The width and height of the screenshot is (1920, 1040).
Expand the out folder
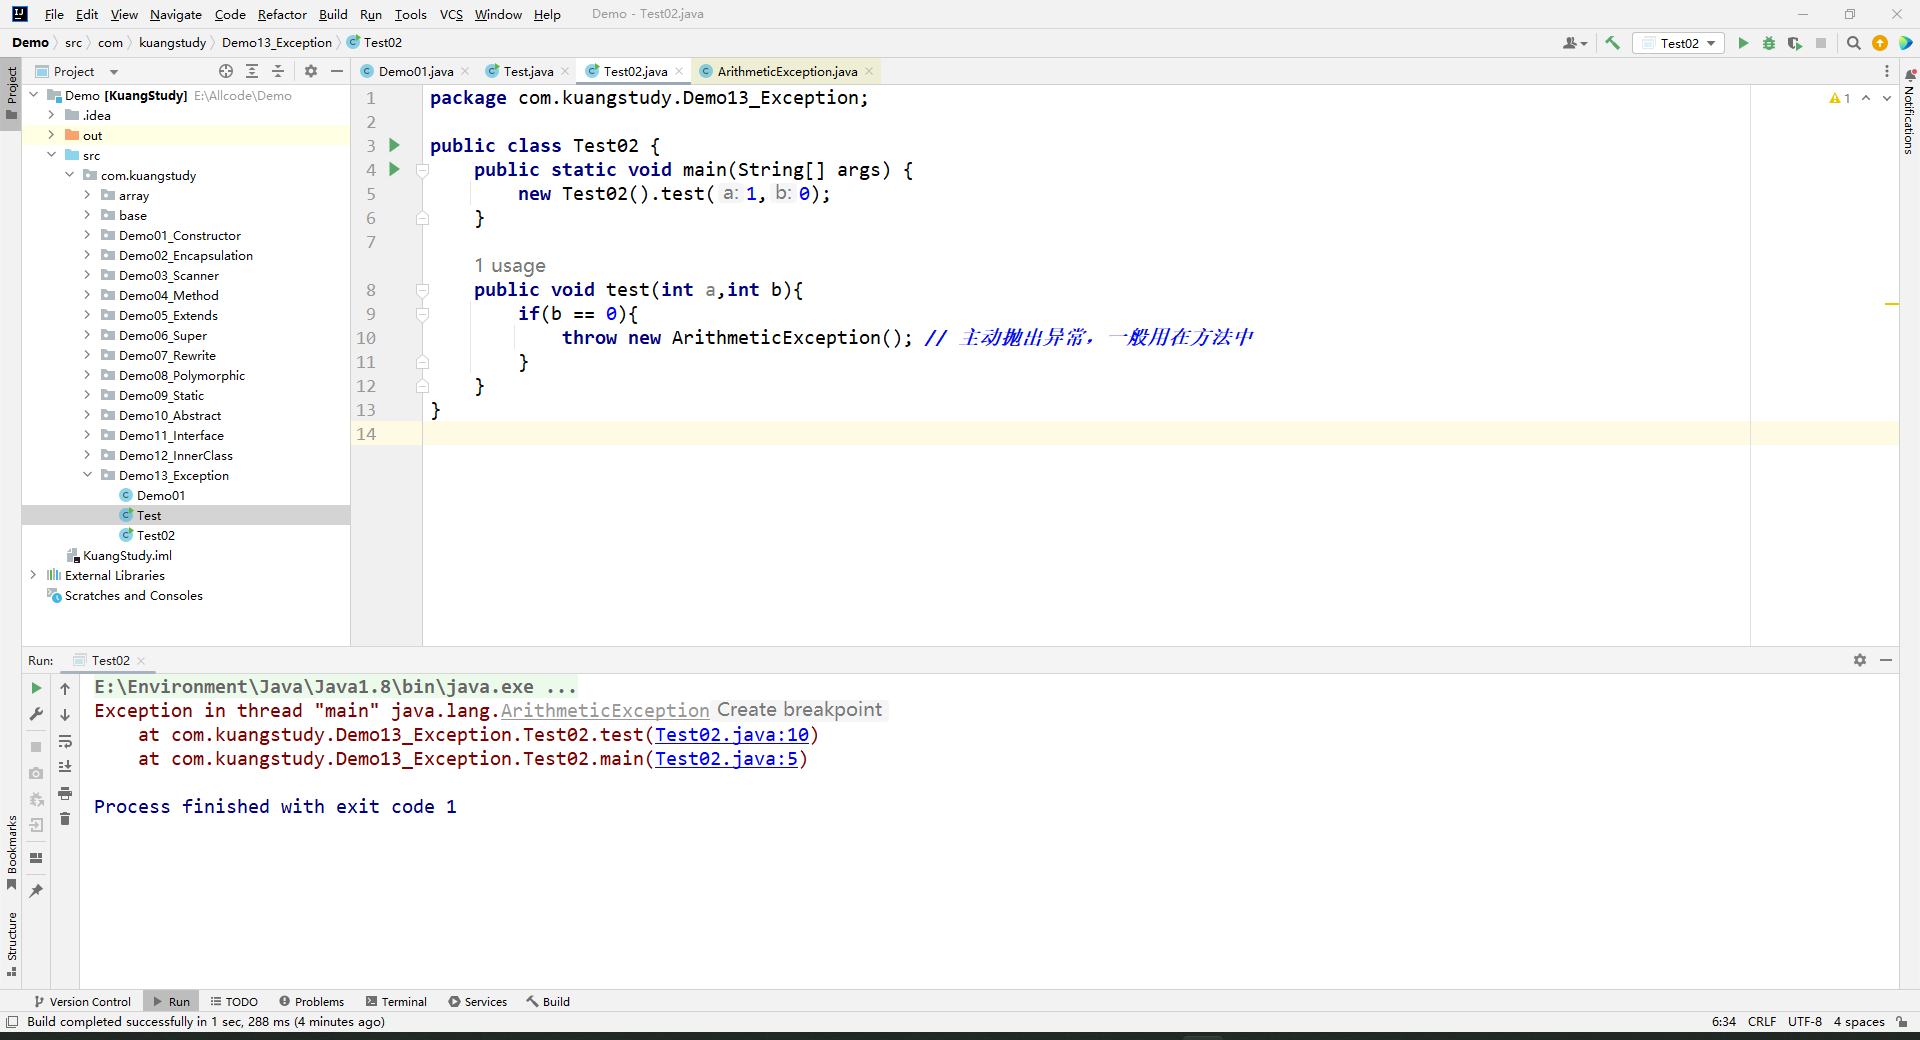pyautogui.click(x=51, y=135)
